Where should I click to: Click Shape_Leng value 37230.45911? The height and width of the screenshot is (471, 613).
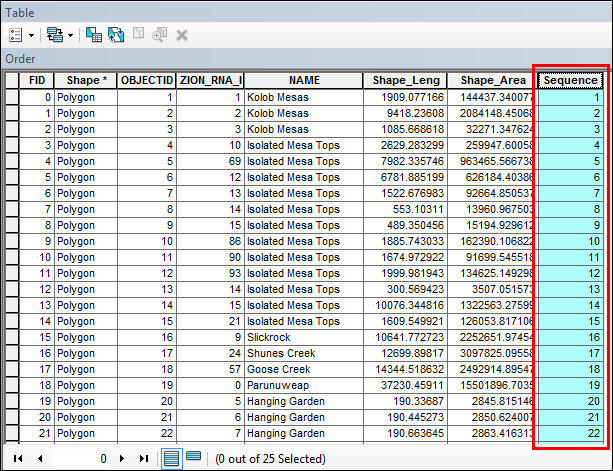tap(405, 385)
